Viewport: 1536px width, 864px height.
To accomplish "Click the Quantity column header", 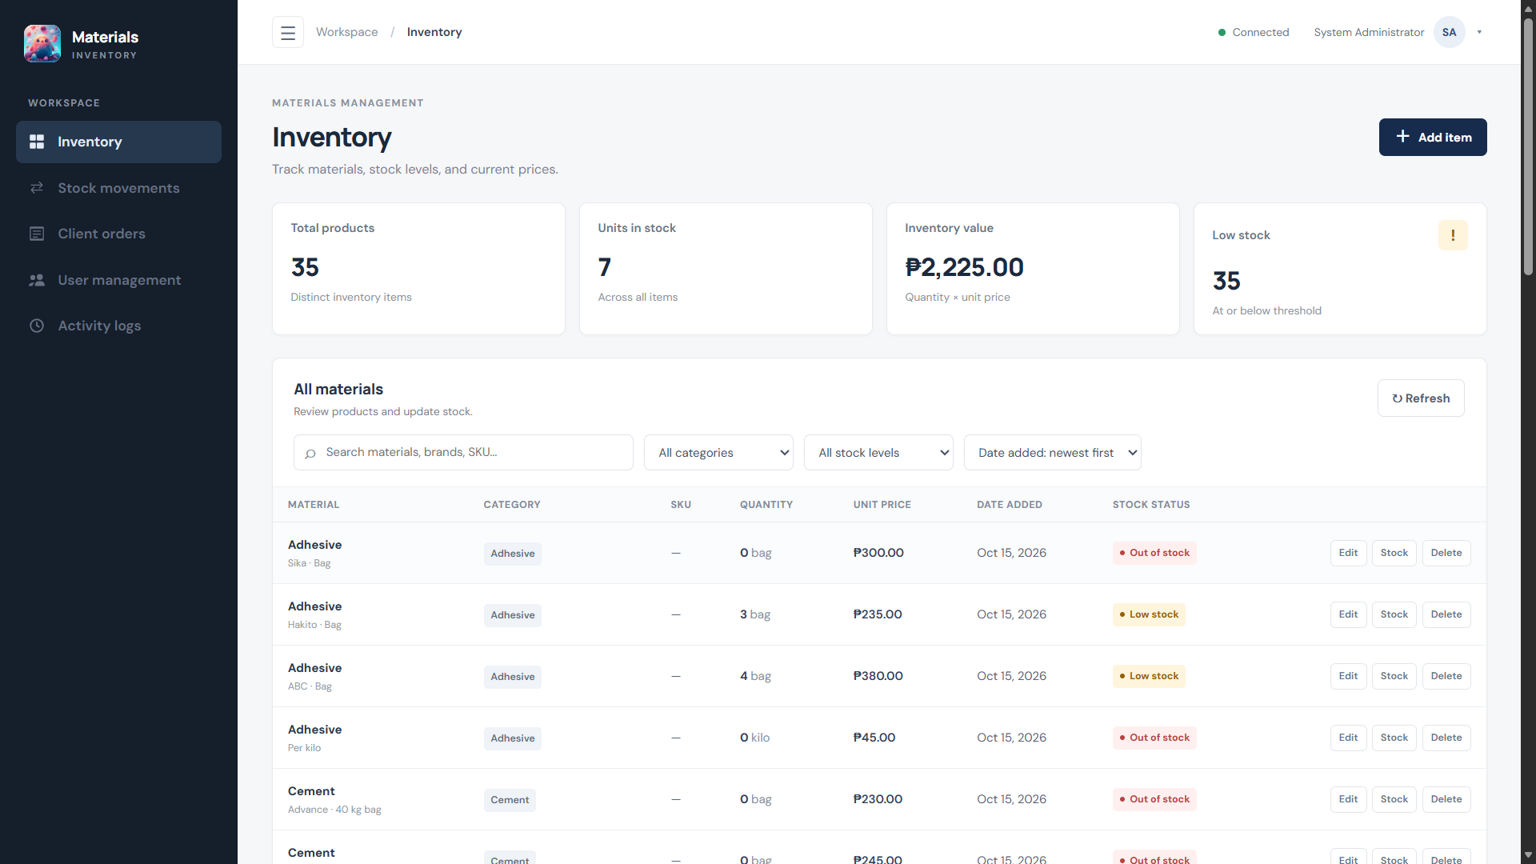I will tap(766, 505).
